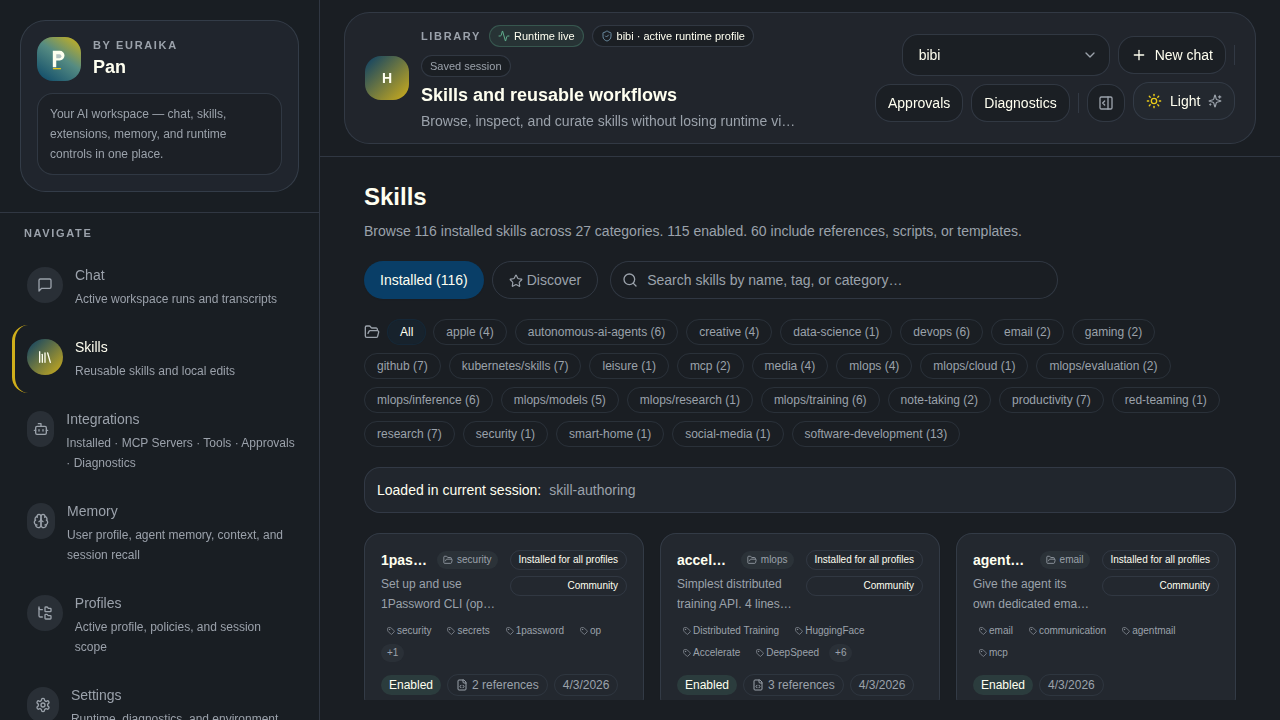This screenshot has height=720, width=1280.
Task: Select the Profiles sidebar icon
Action: [44, 613]
